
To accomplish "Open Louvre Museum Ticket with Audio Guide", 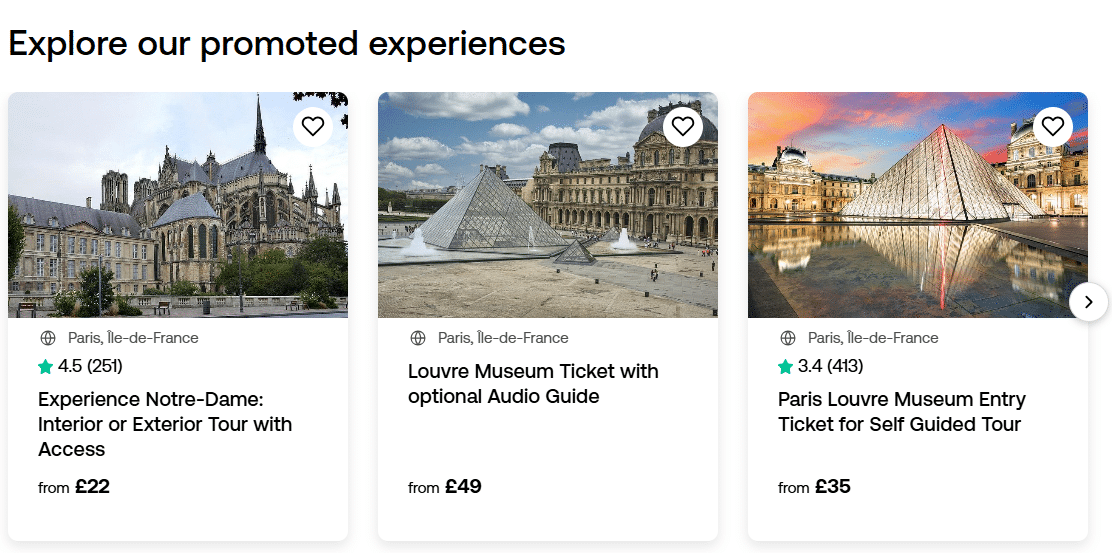I will [533, 384].
